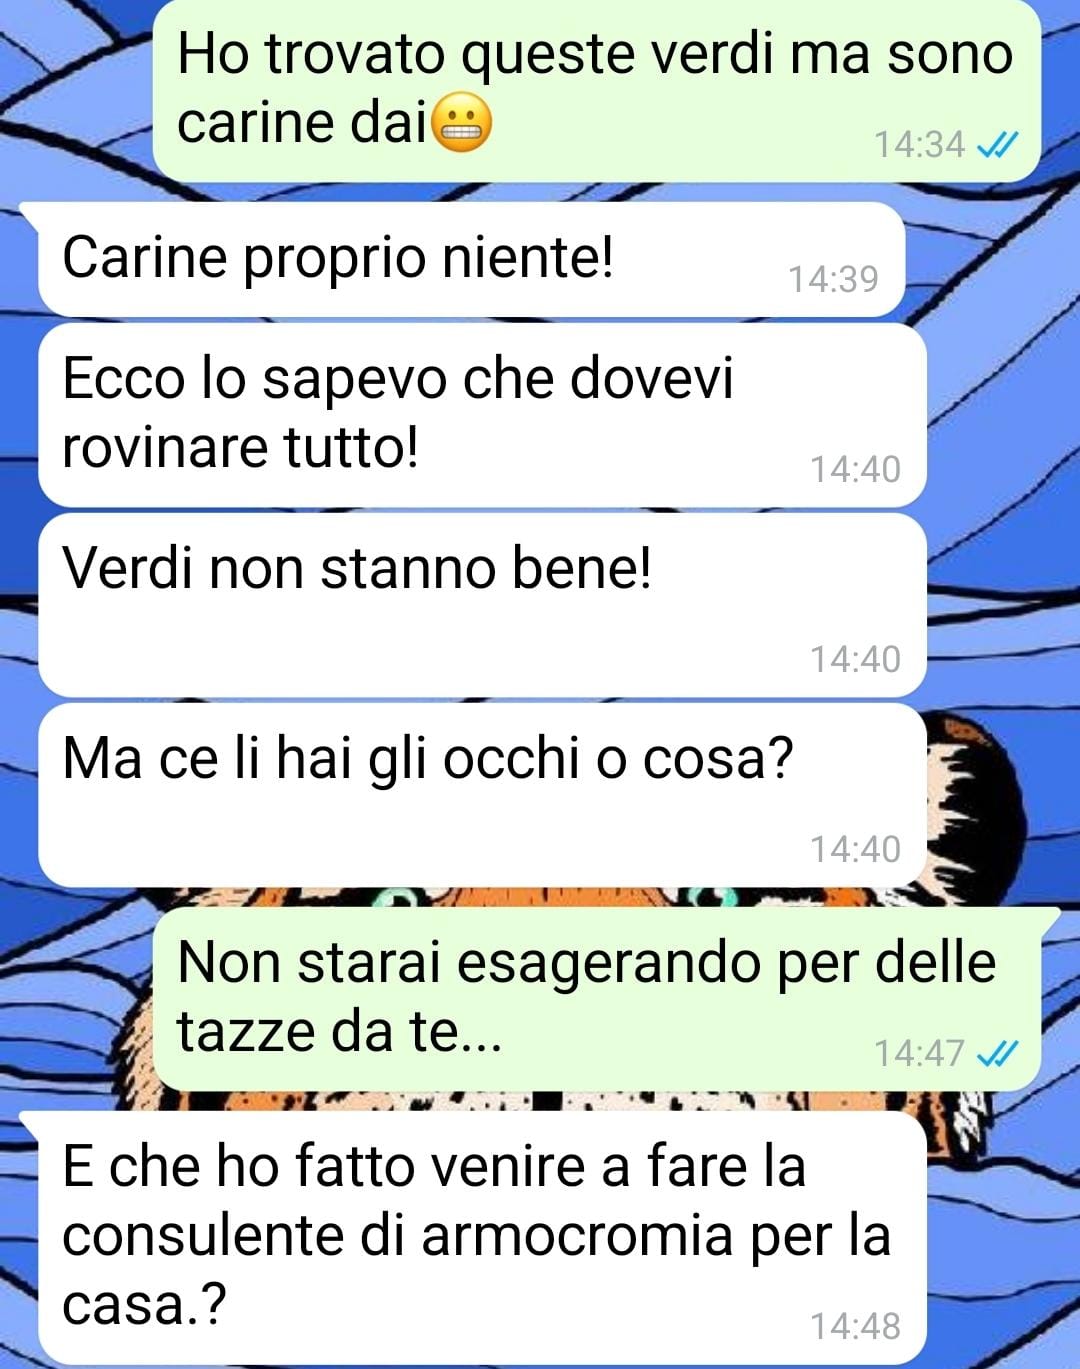The width and height of the screenshot is (1080, 1369).
Task: Select the sent message about 'tazze da te'
Action: point(597,999)
